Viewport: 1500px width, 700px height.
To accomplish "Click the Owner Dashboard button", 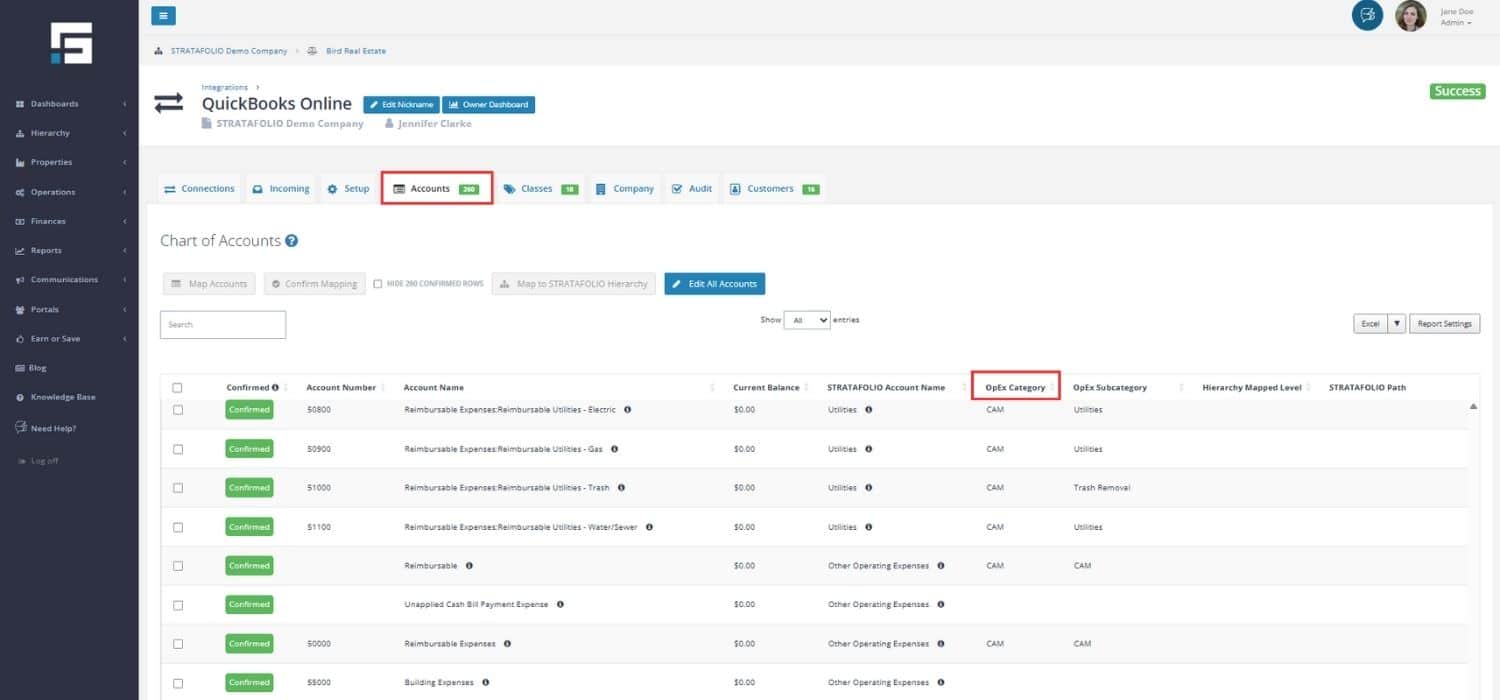I will pyautogui.click(x=488, y=105).
